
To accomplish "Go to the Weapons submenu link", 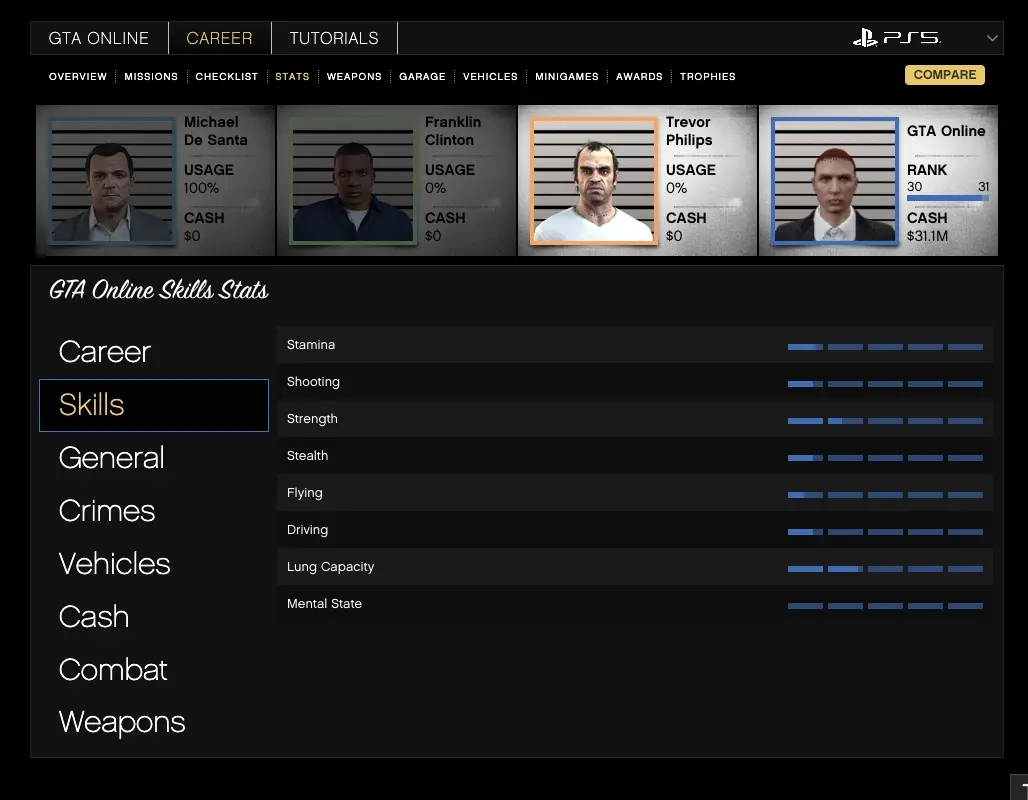I will pos(354,76).
